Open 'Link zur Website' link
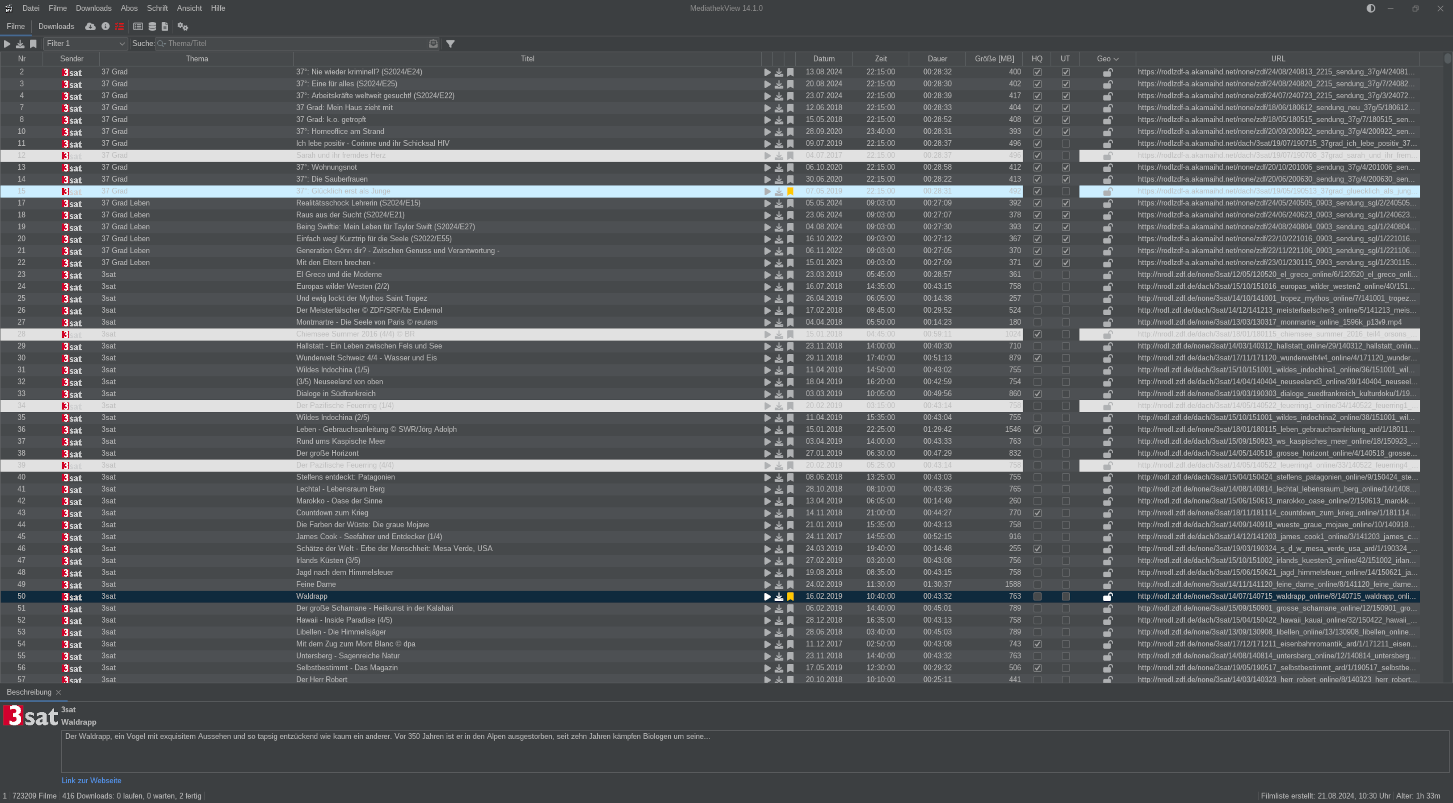 [x=91, y=780]
